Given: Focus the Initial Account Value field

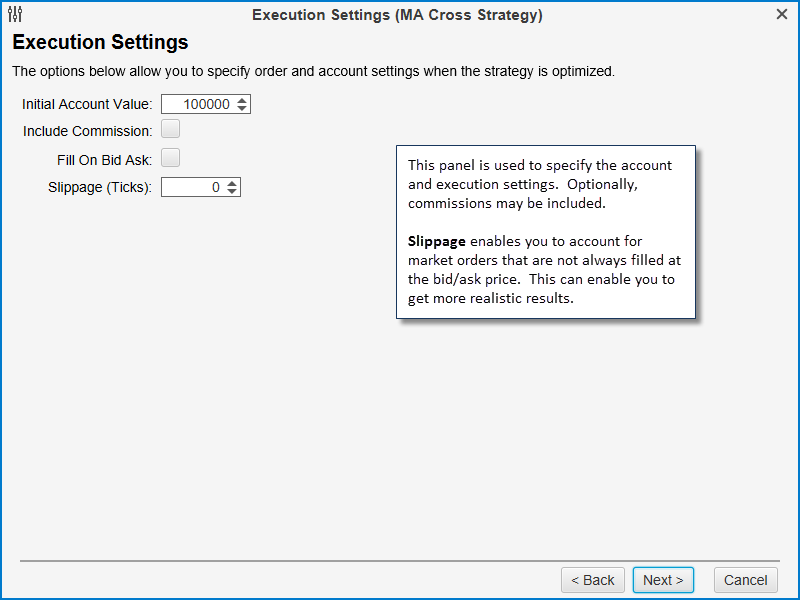Looking at the screenshot, I should pos(197,104).
